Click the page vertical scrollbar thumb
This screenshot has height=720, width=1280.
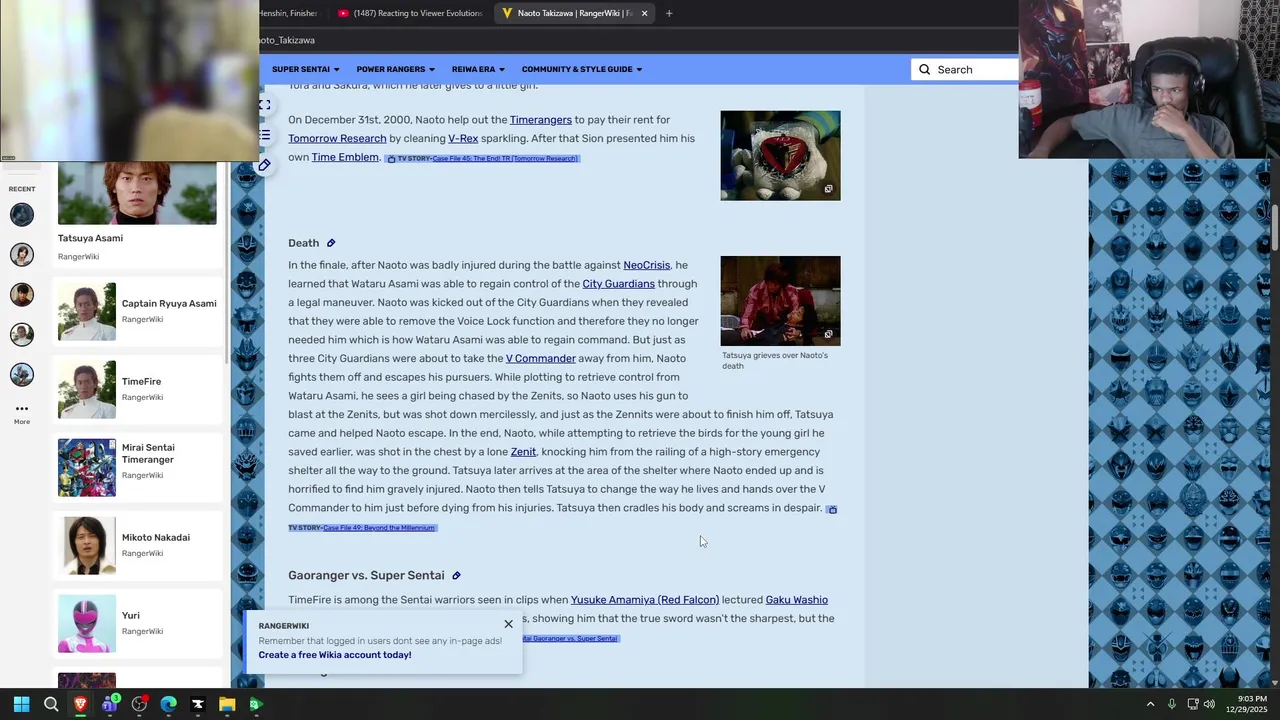(1274, 227)
